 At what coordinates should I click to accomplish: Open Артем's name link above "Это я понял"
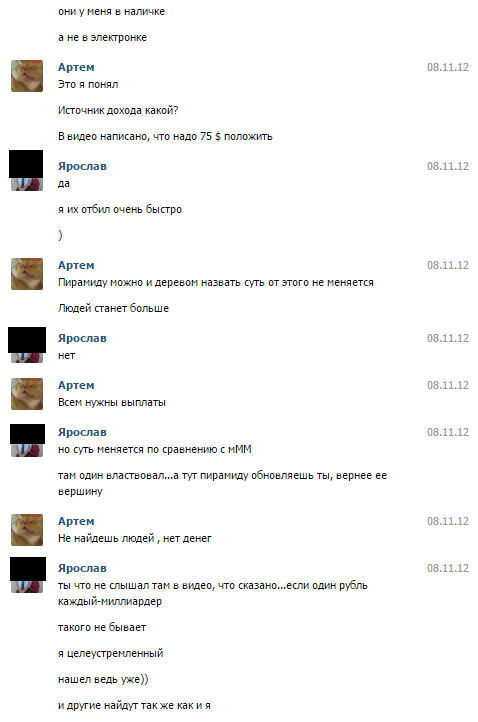click(x=76, y=67)
